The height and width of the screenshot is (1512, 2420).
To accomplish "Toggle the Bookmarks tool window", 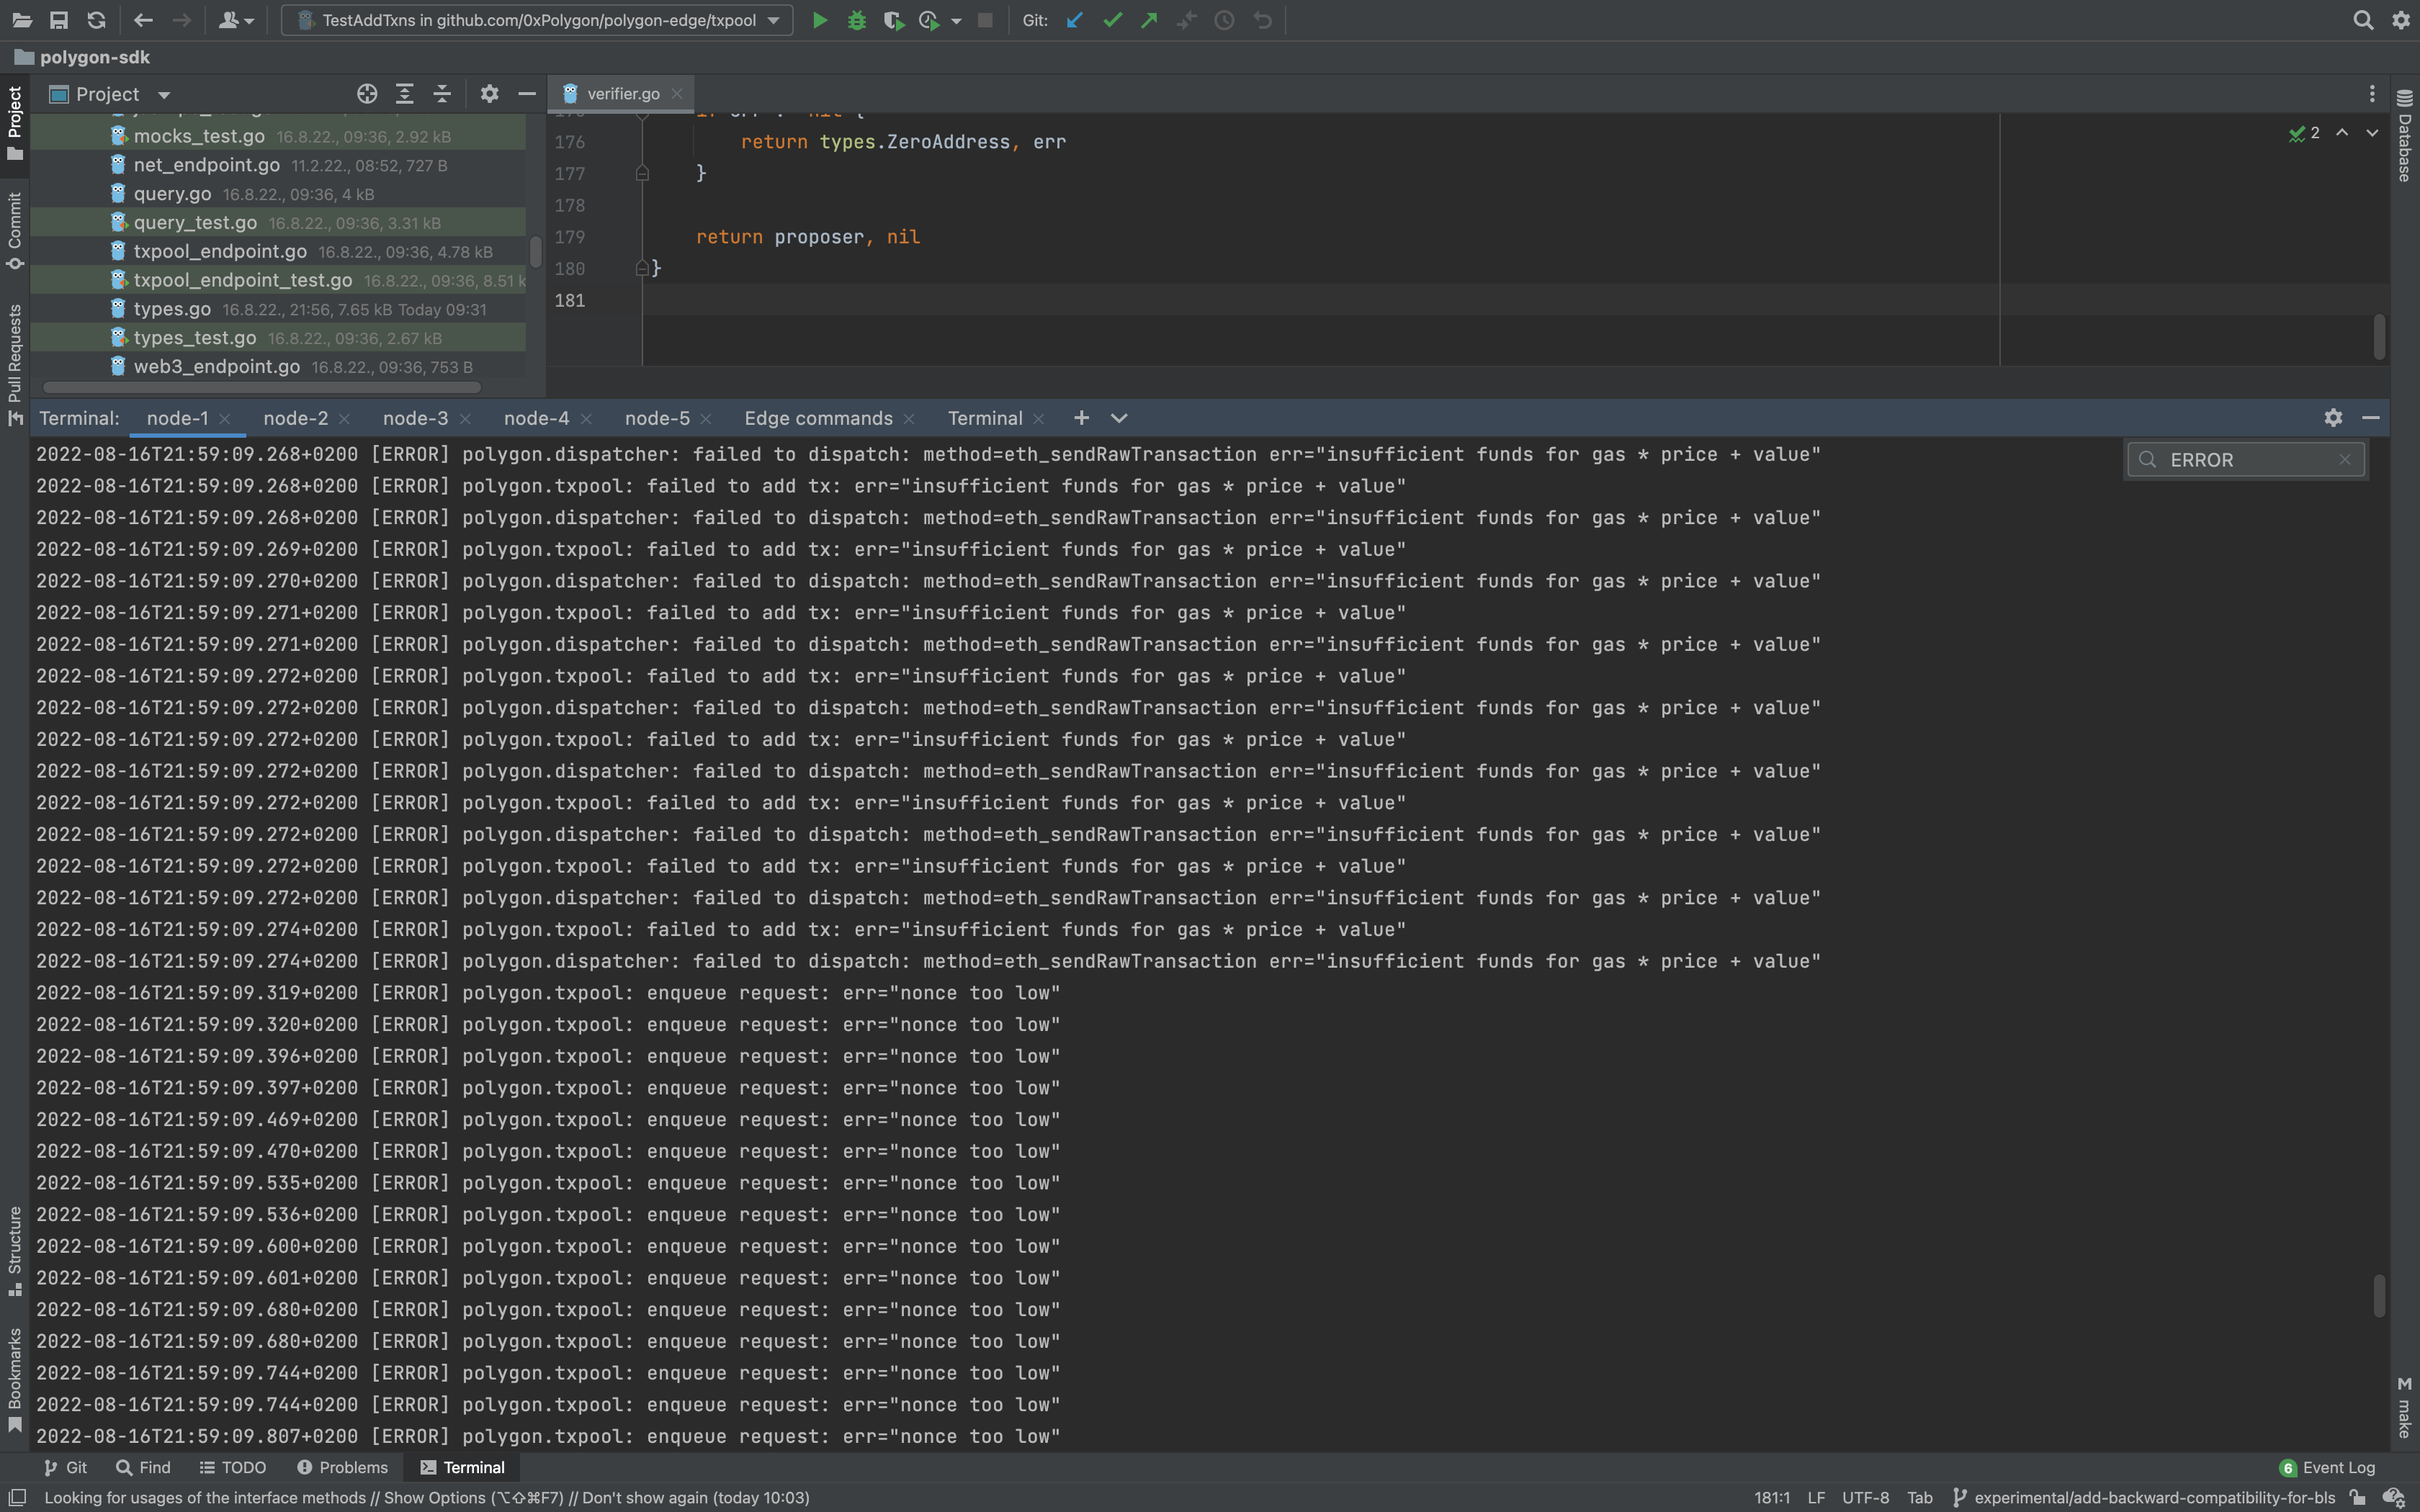I will click(14, 1370).
